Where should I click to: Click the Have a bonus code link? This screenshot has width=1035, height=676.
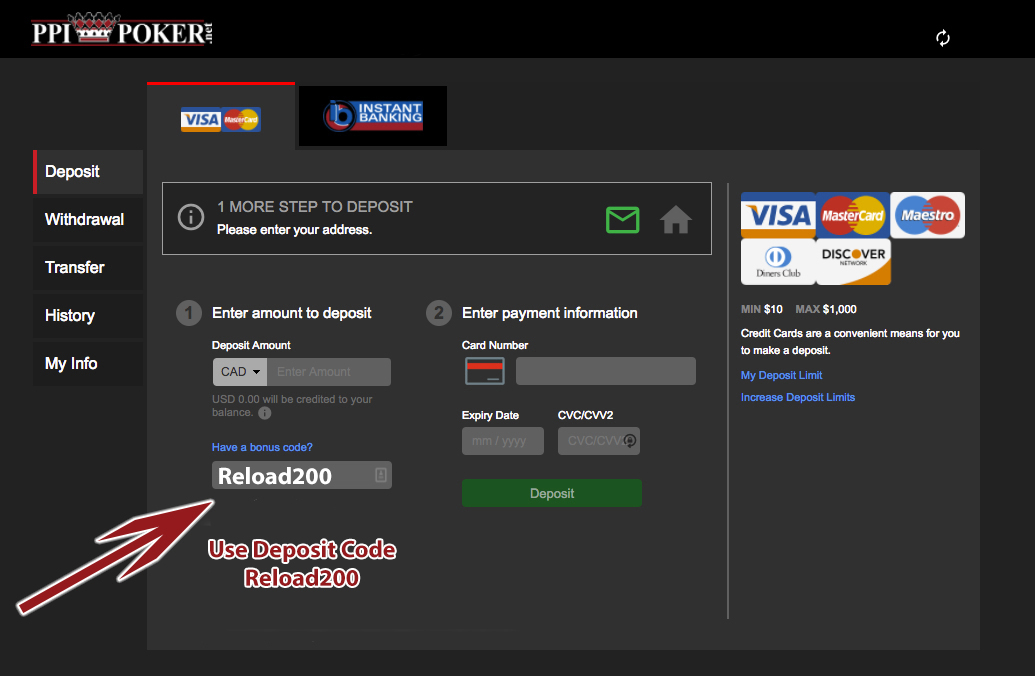262,447
